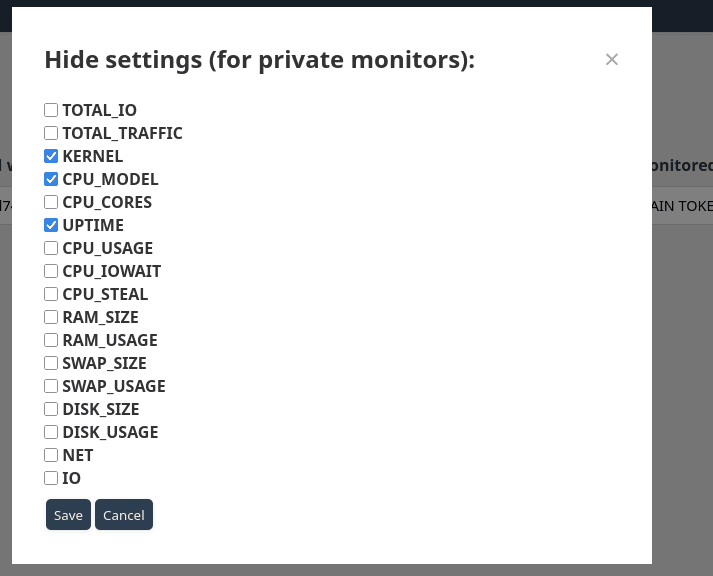Tick the RAM_USAGE checkbox
This screenshot has height=576, width=713.
coord(51,340)
